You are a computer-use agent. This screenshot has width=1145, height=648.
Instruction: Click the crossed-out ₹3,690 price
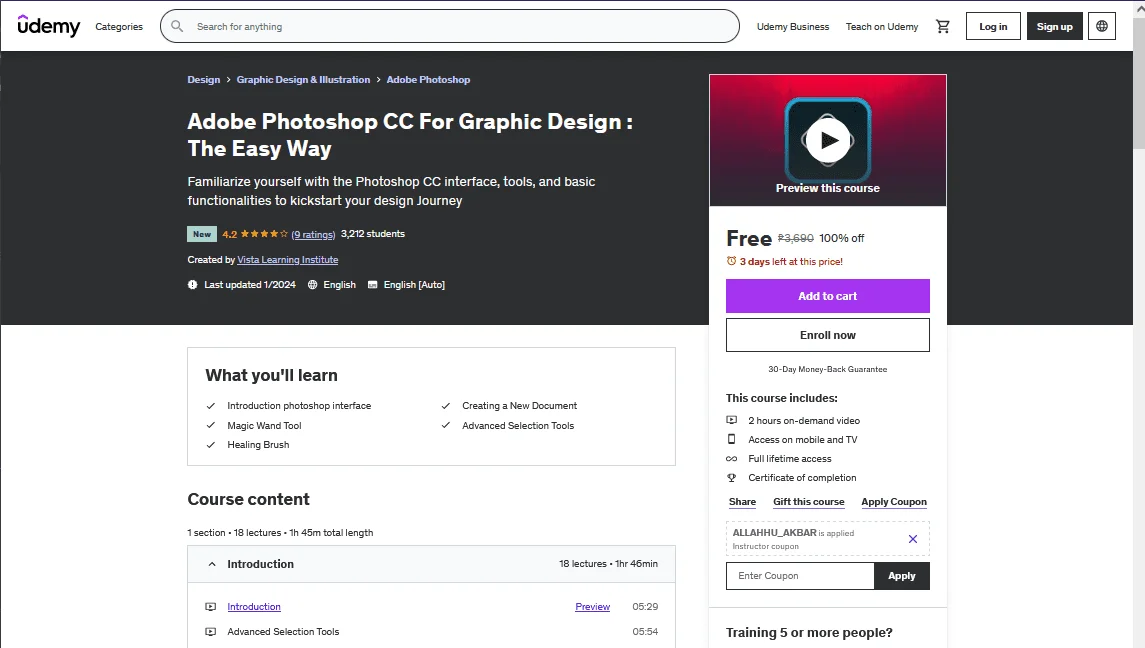pyautogui.click(x=795, y=238)
